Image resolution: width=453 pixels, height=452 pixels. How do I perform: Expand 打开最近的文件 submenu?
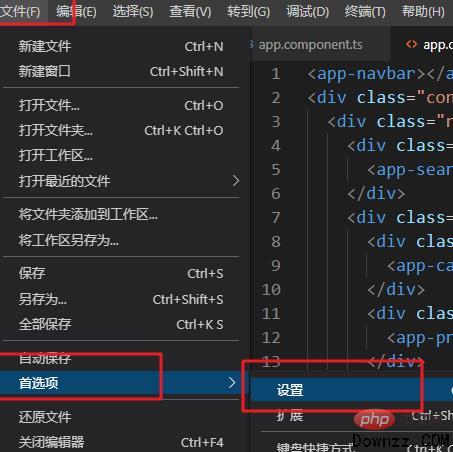click(121, 181)
